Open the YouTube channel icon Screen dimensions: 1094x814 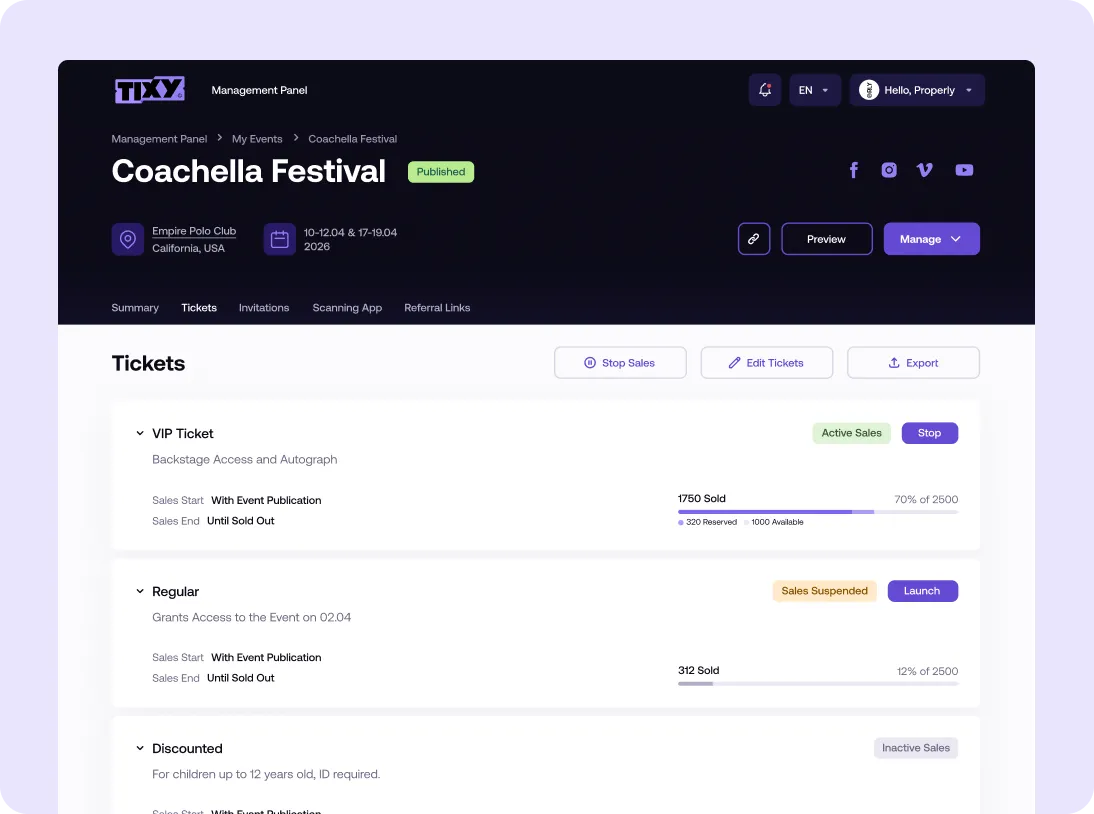coord(963,170)
